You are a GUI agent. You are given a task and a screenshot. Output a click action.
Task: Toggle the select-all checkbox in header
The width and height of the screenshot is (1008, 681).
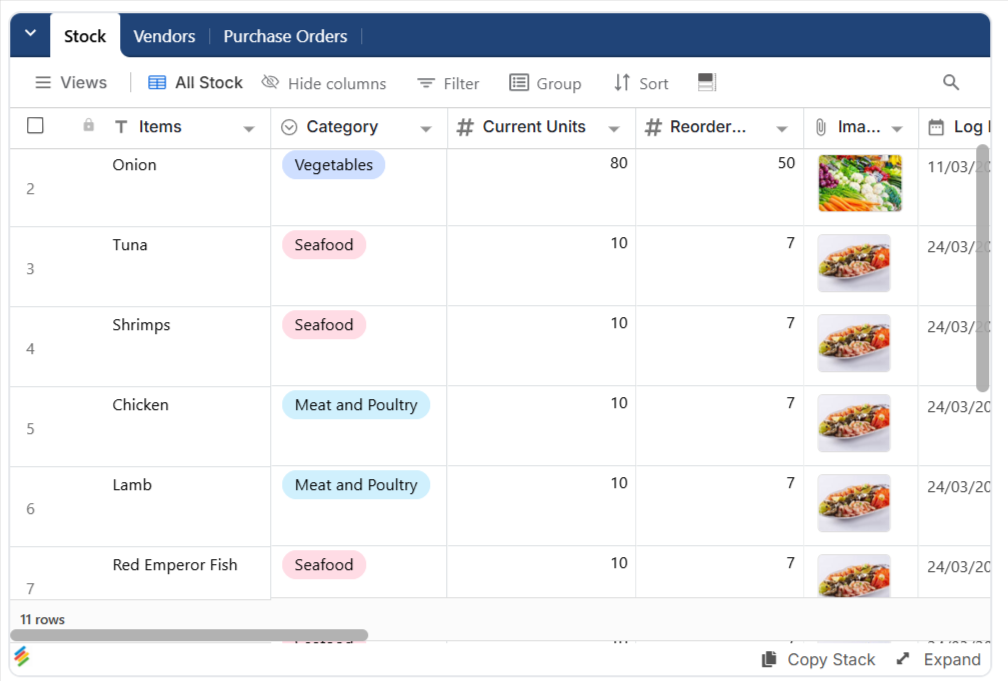[35, 125]
